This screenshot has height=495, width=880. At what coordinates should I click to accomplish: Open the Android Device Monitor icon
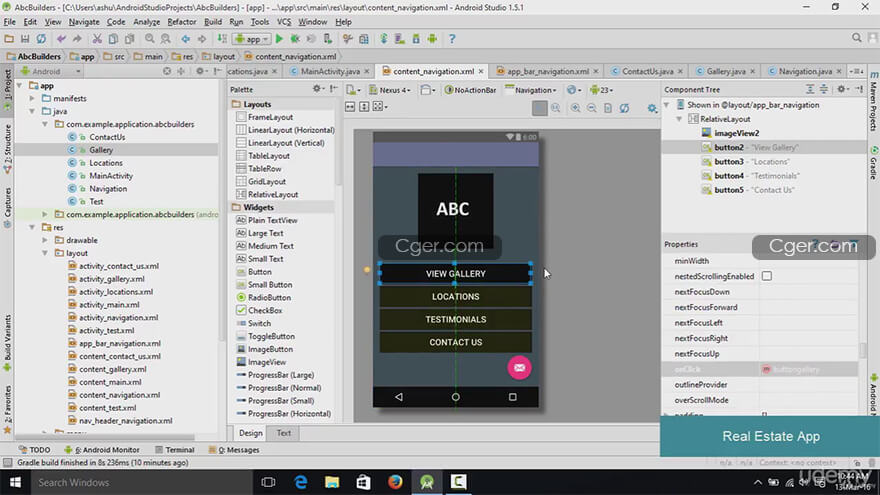click(x=432, y=39)
